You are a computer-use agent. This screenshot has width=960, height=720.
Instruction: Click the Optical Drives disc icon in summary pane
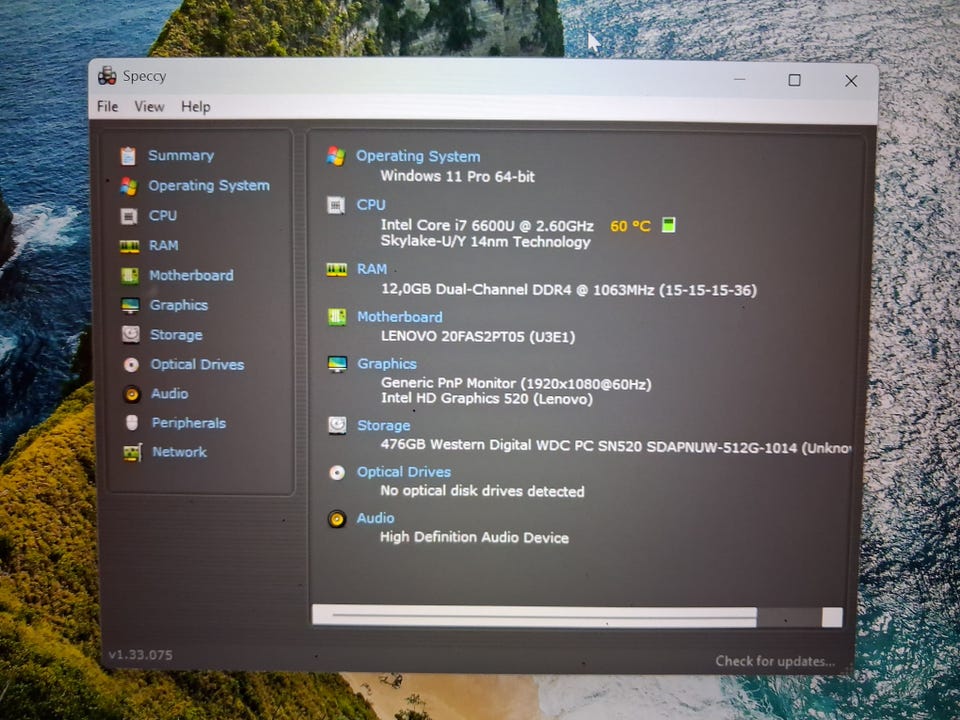(337, 473)
